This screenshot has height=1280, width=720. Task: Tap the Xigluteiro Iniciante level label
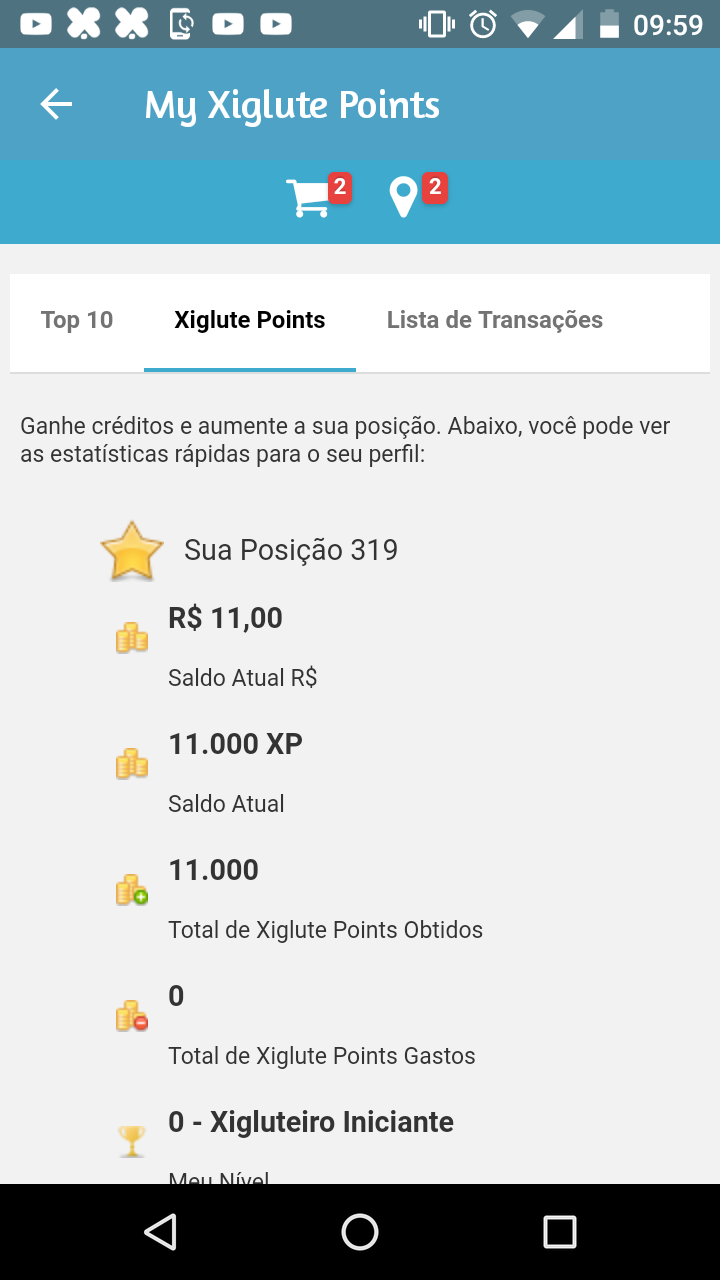[311, 1122]
